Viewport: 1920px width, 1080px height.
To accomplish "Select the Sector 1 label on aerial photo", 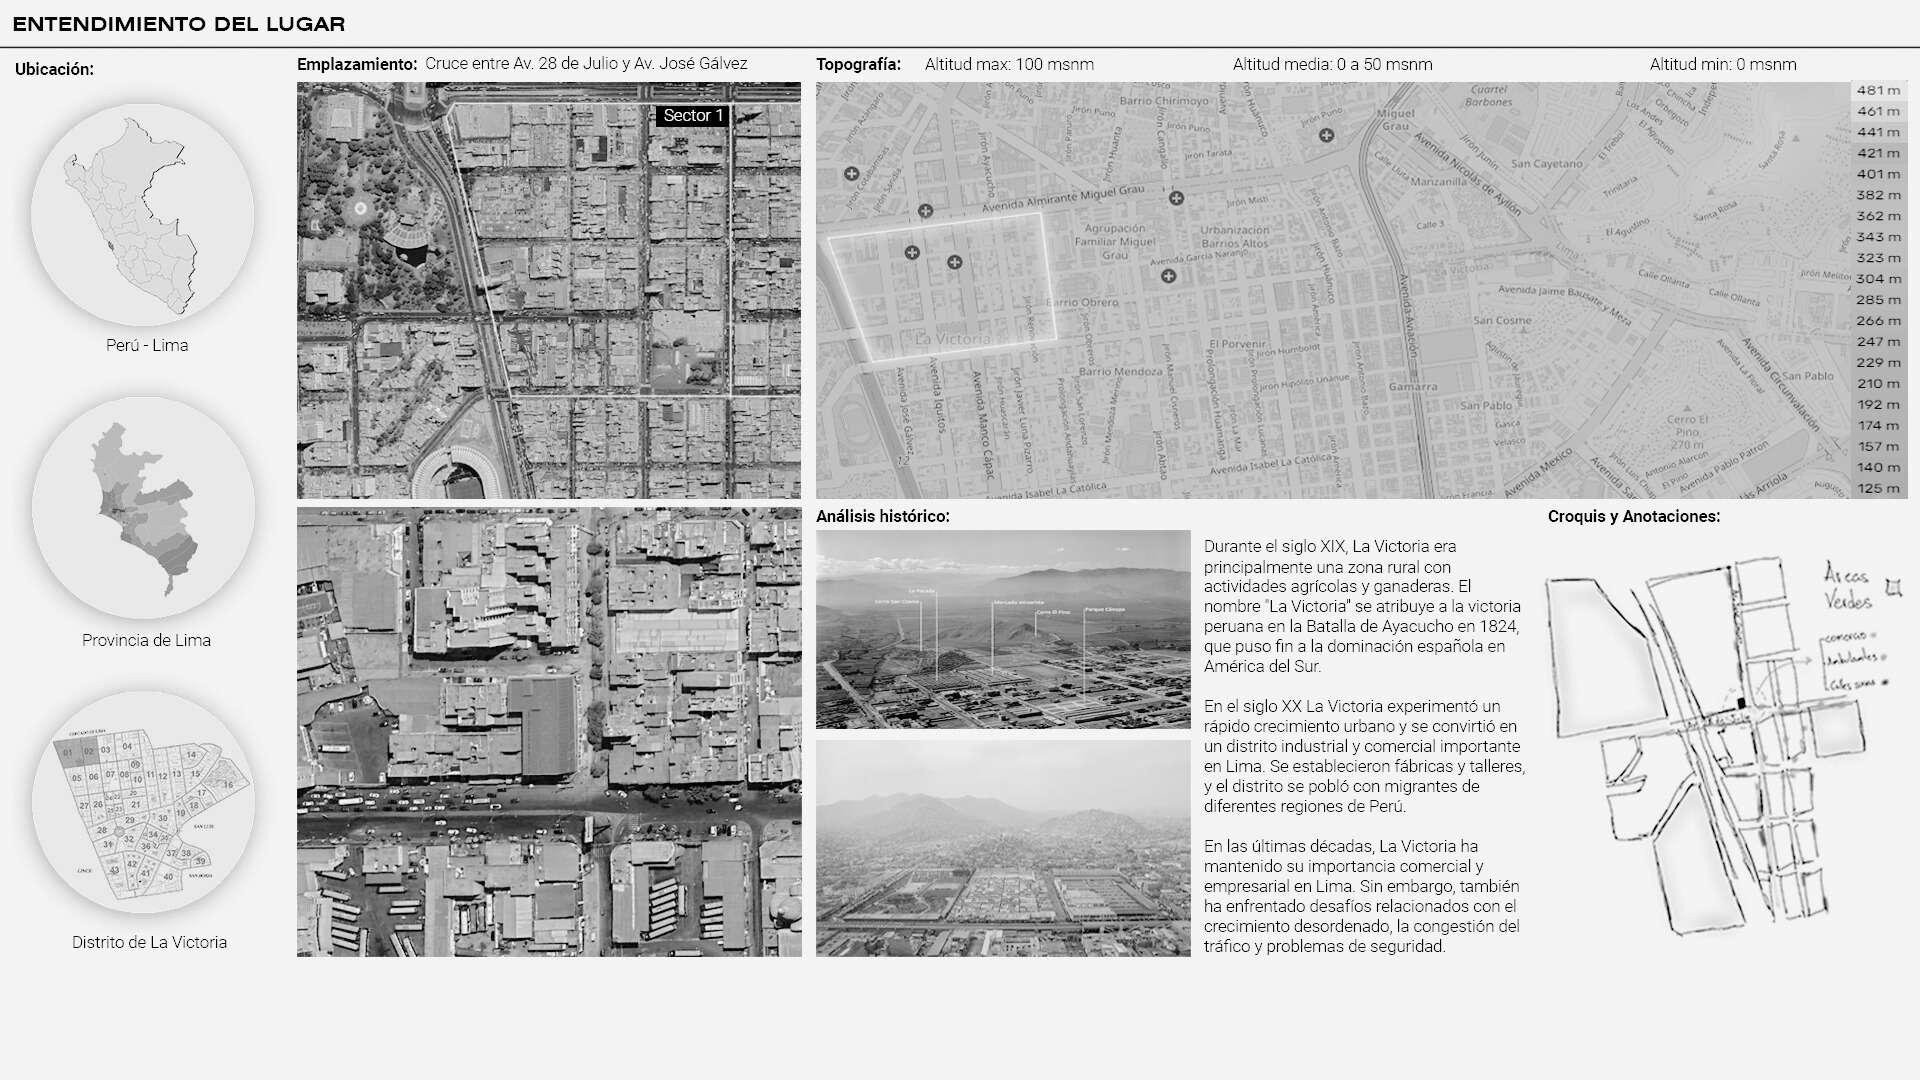I will coord(692,116).
